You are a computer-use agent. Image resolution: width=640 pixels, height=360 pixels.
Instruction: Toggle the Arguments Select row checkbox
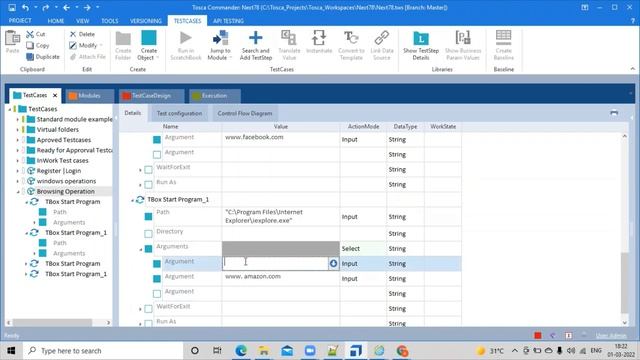(149, 249)
